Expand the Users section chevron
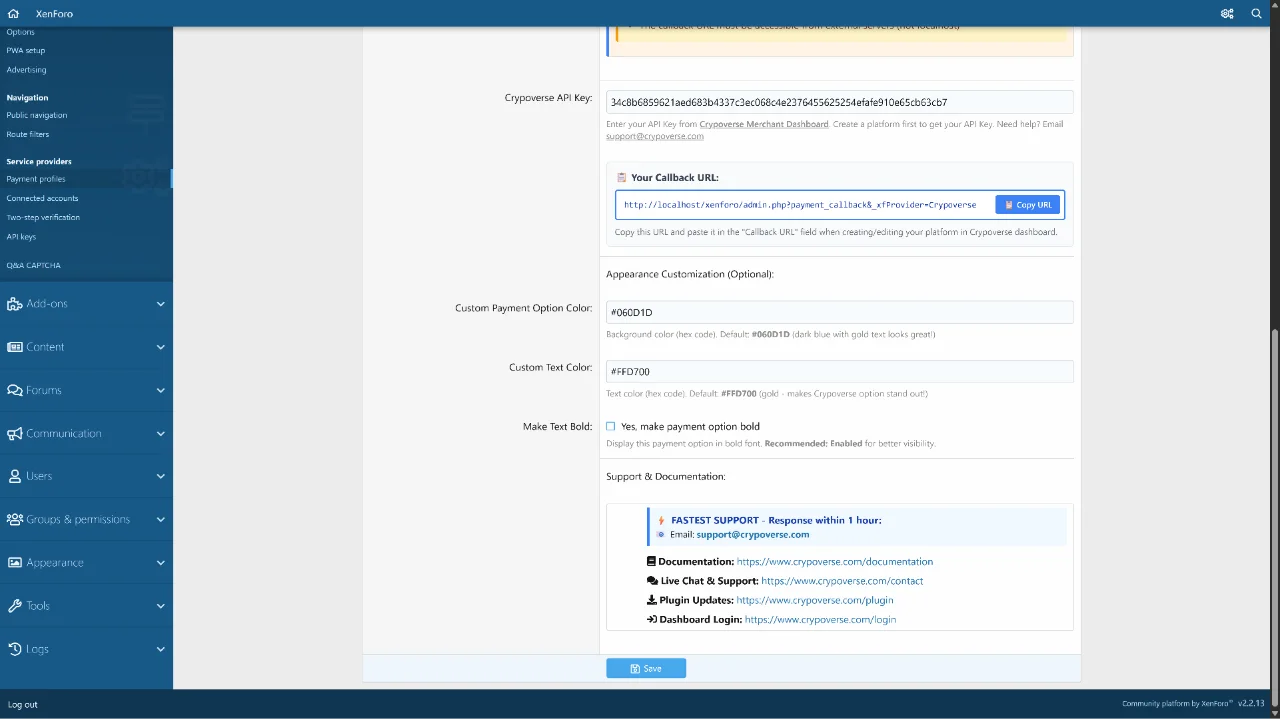 pos(160,477)
